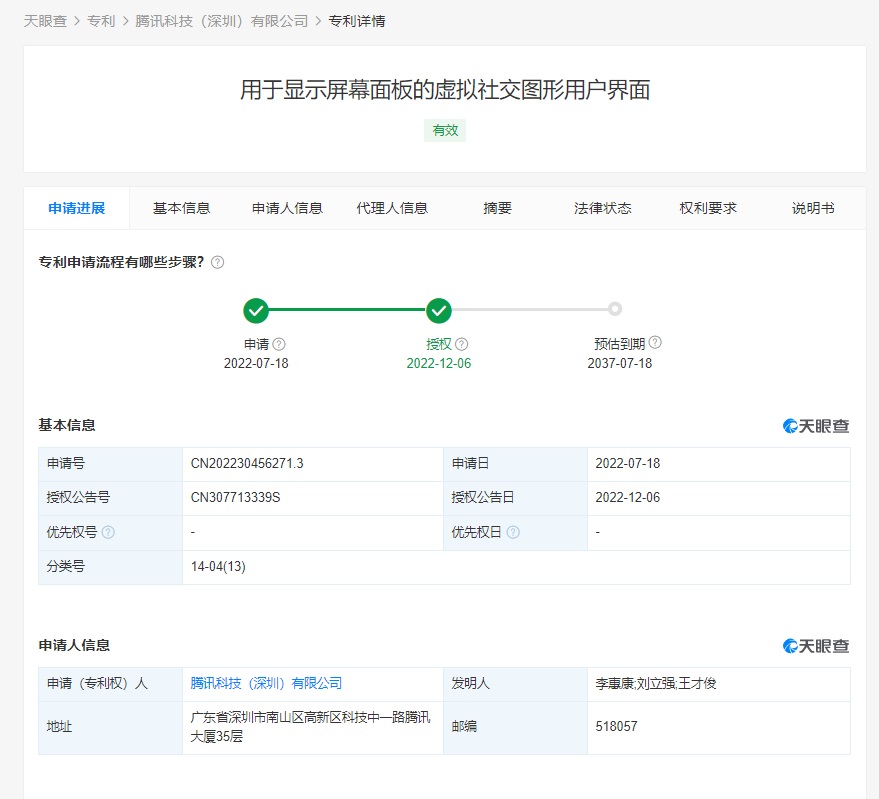This screenshot has width=879, height=799.
Task: Open applicant link 腾讯科技（深圳）有限公司 in table
Action: 266,683
